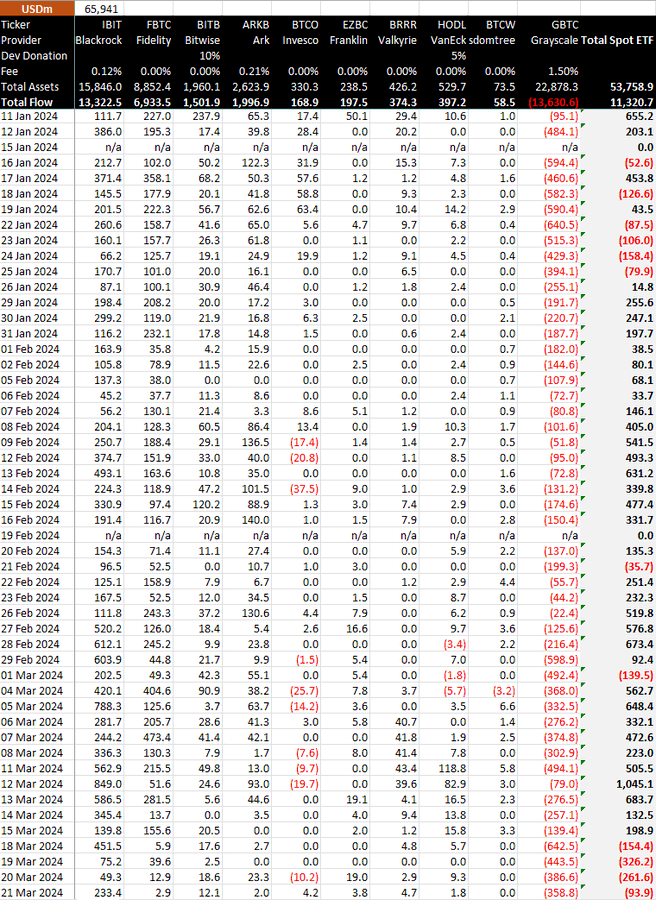
Task: Select the 15 Jan 2024 date cell
Action: 29,147
